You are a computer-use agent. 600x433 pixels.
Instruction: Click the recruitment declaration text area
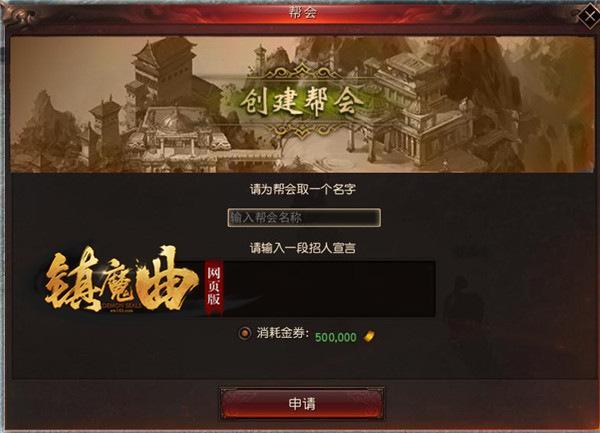329,289
